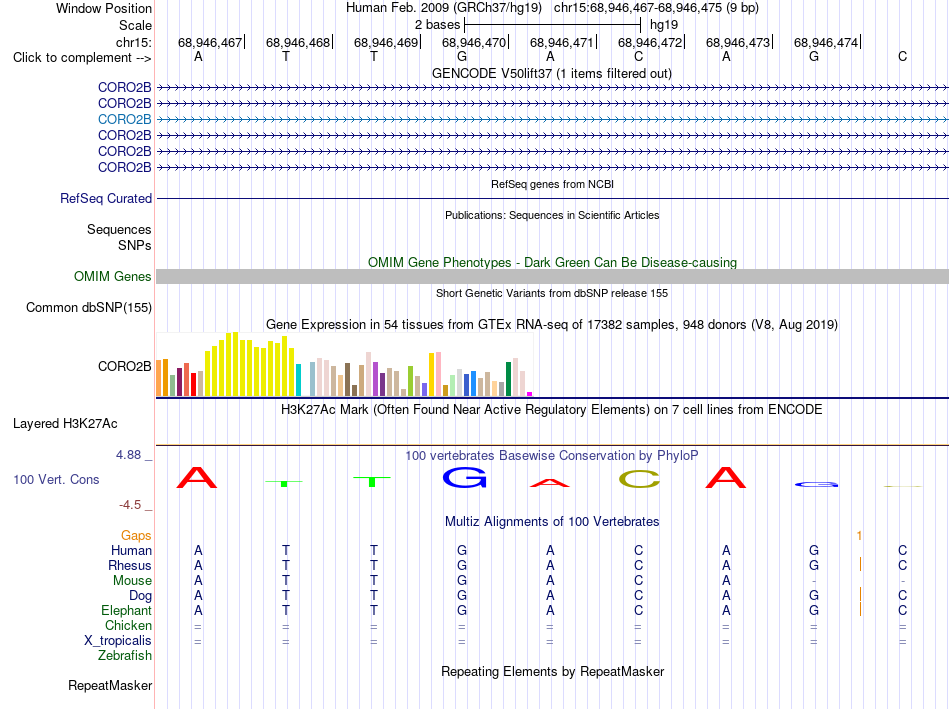Click the Layered H3K27Ac track label
The width and height of the screenshot is (950, 709).
65,424
